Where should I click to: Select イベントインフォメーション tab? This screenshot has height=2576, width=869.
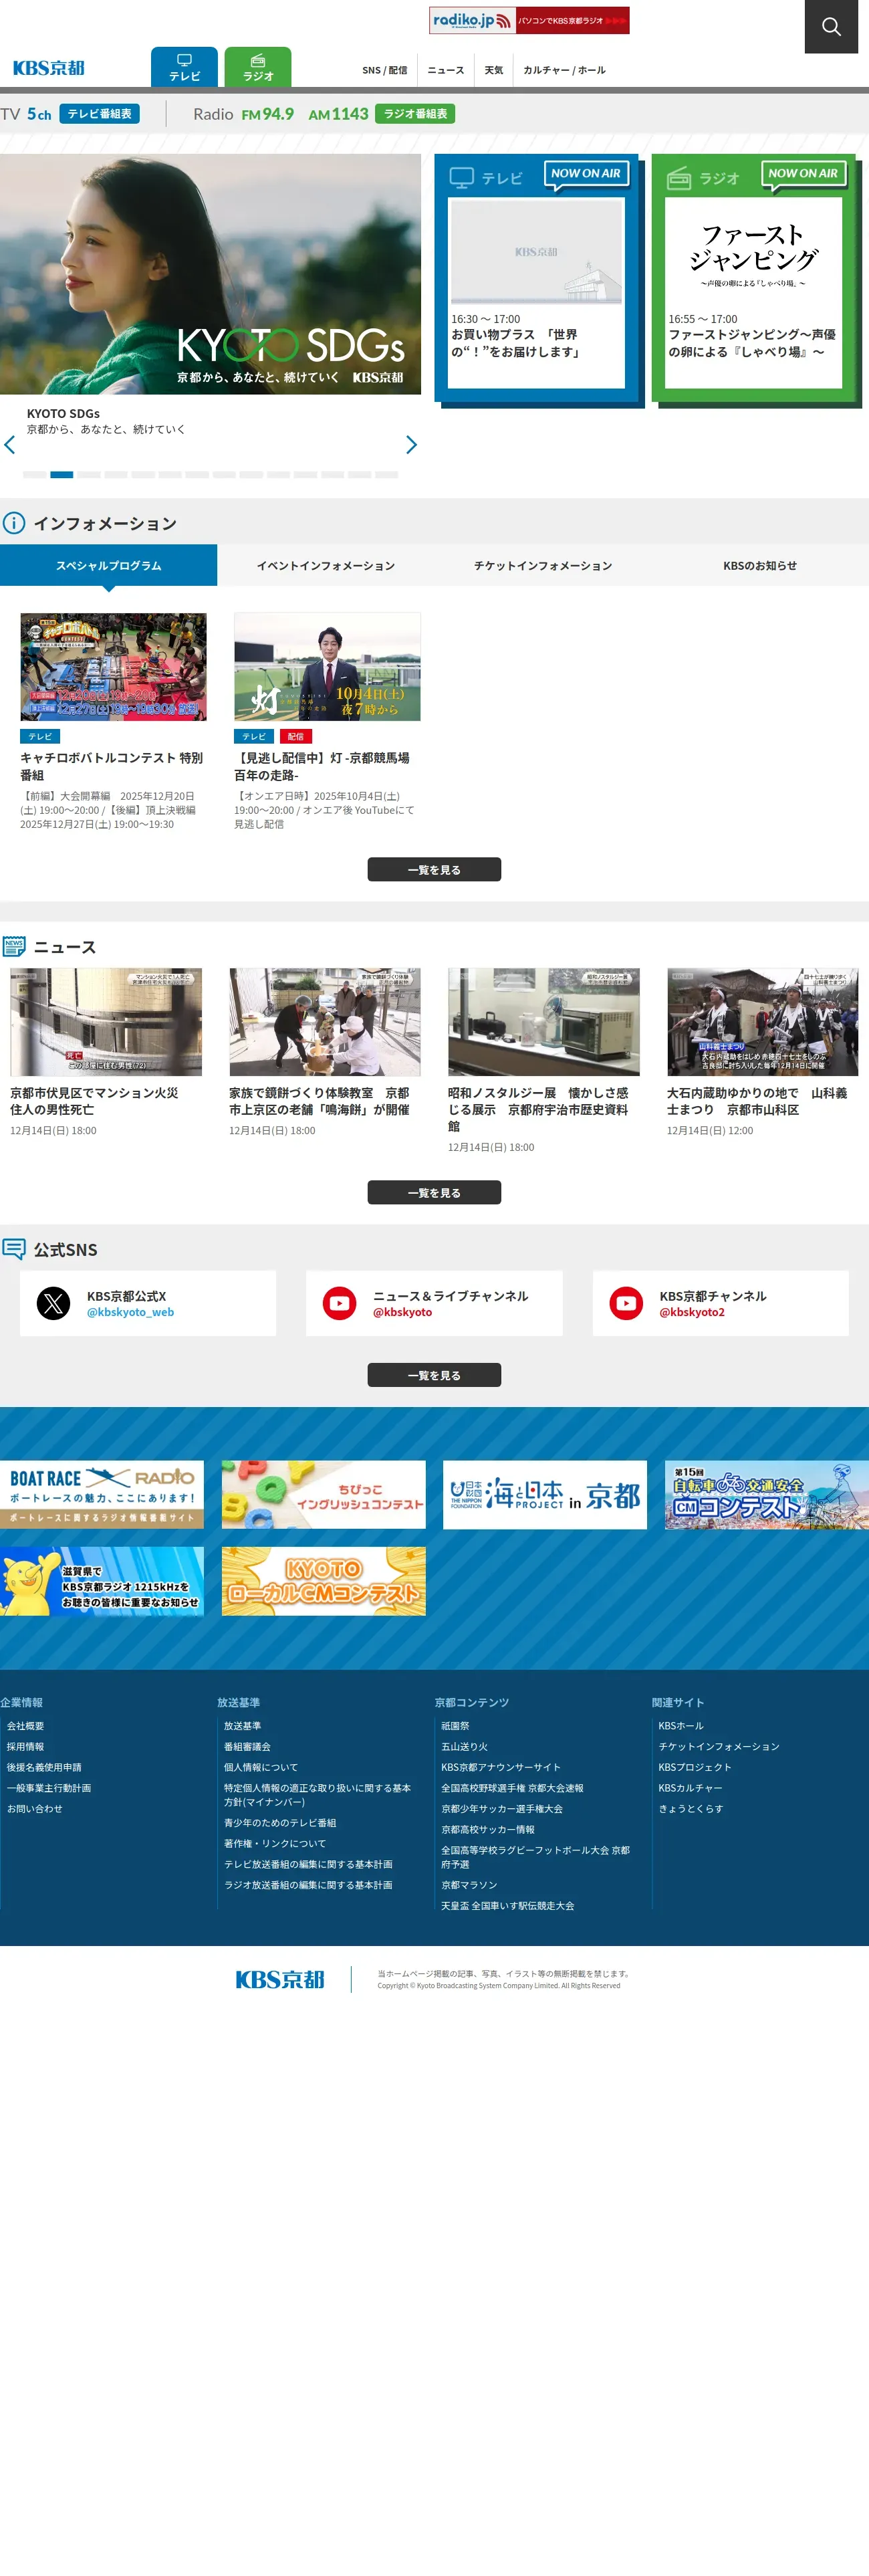[x=326, y=565]
